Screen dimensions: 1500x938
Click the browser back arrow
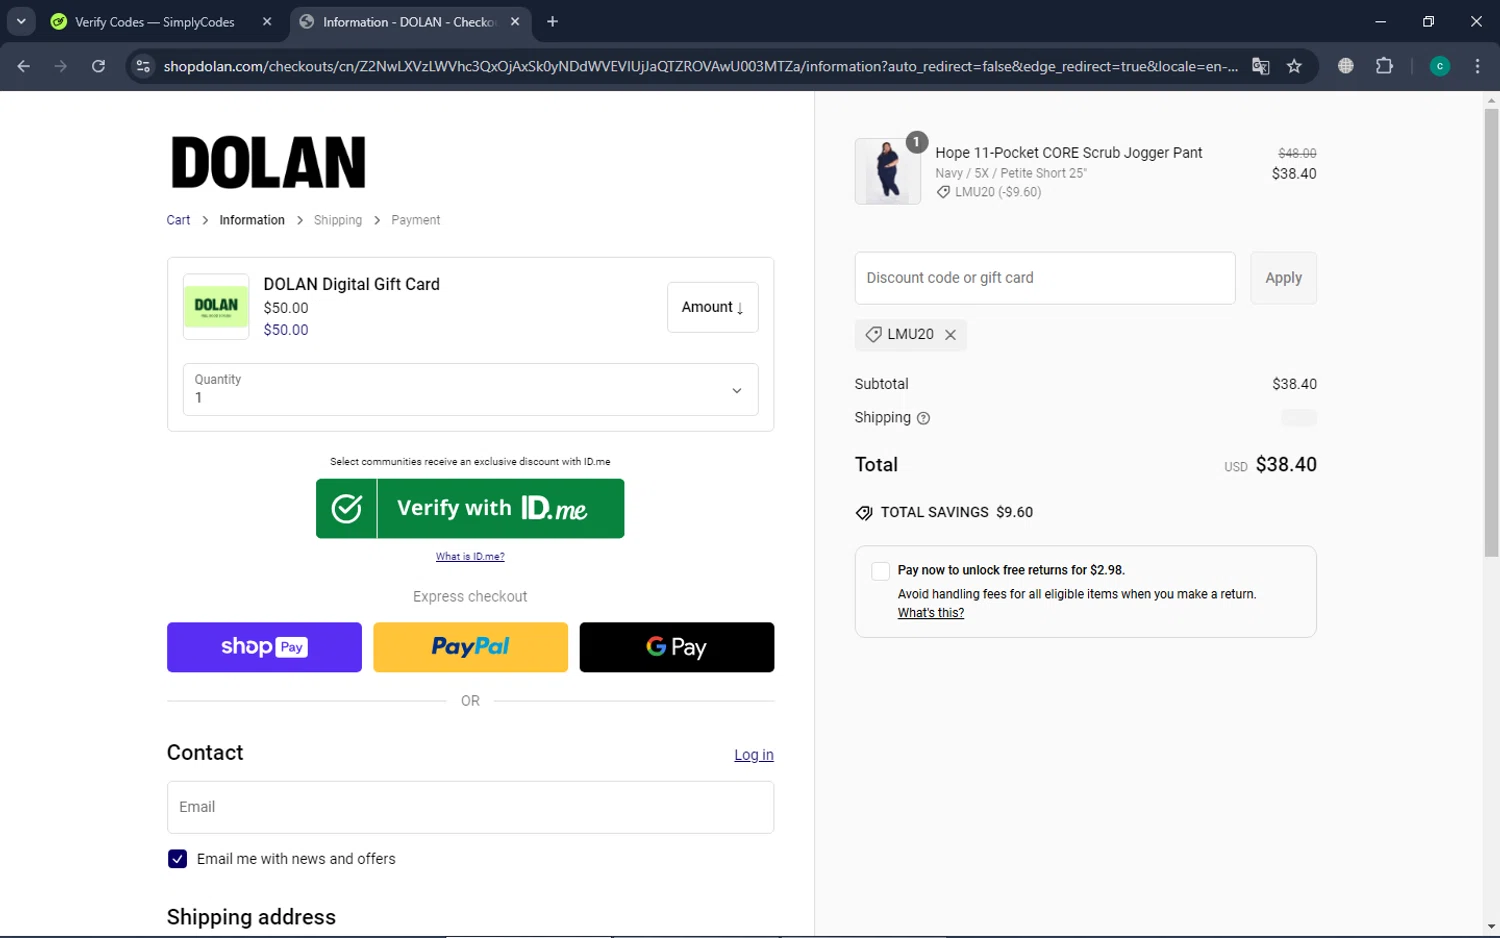pos(24,66)
